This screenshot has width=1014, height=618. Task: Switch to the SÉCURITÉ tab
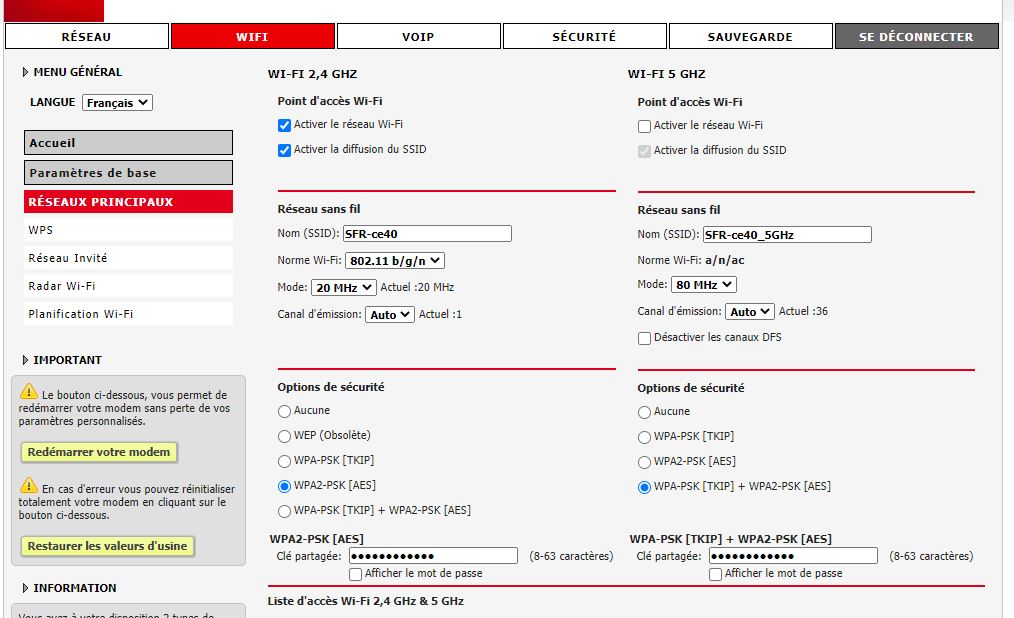584,37
